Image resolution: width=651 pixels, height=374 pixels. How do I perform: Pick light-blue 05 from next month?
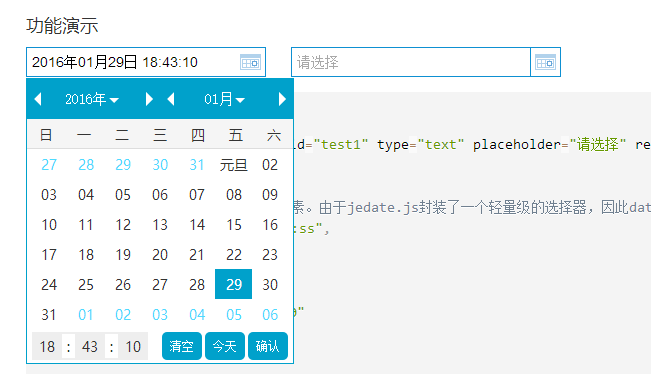pos(234,314)
